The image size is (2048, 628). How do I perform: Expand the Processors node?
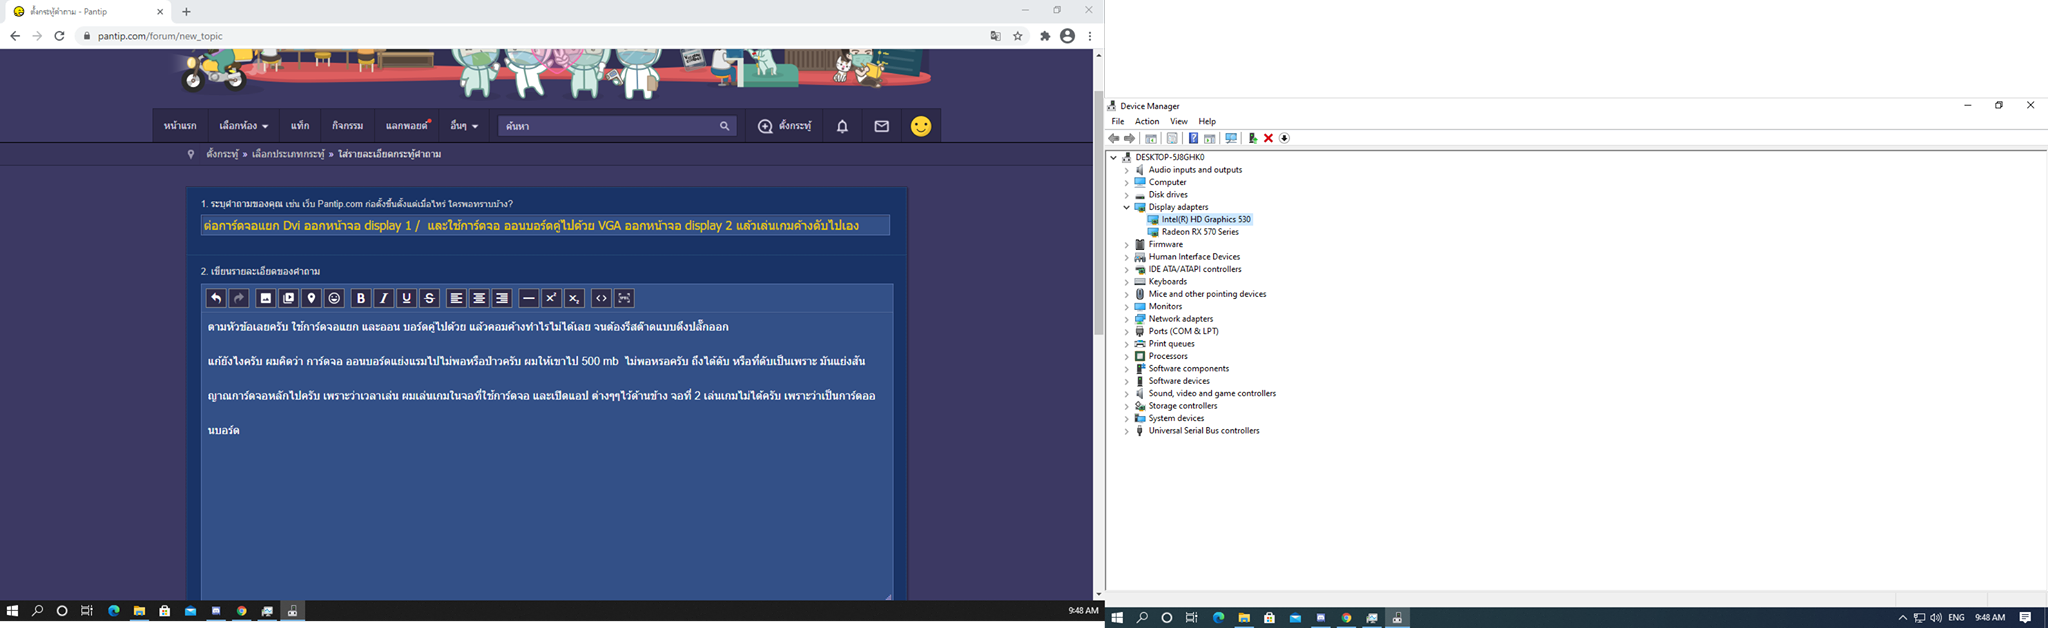click(x=1126, y=356)
